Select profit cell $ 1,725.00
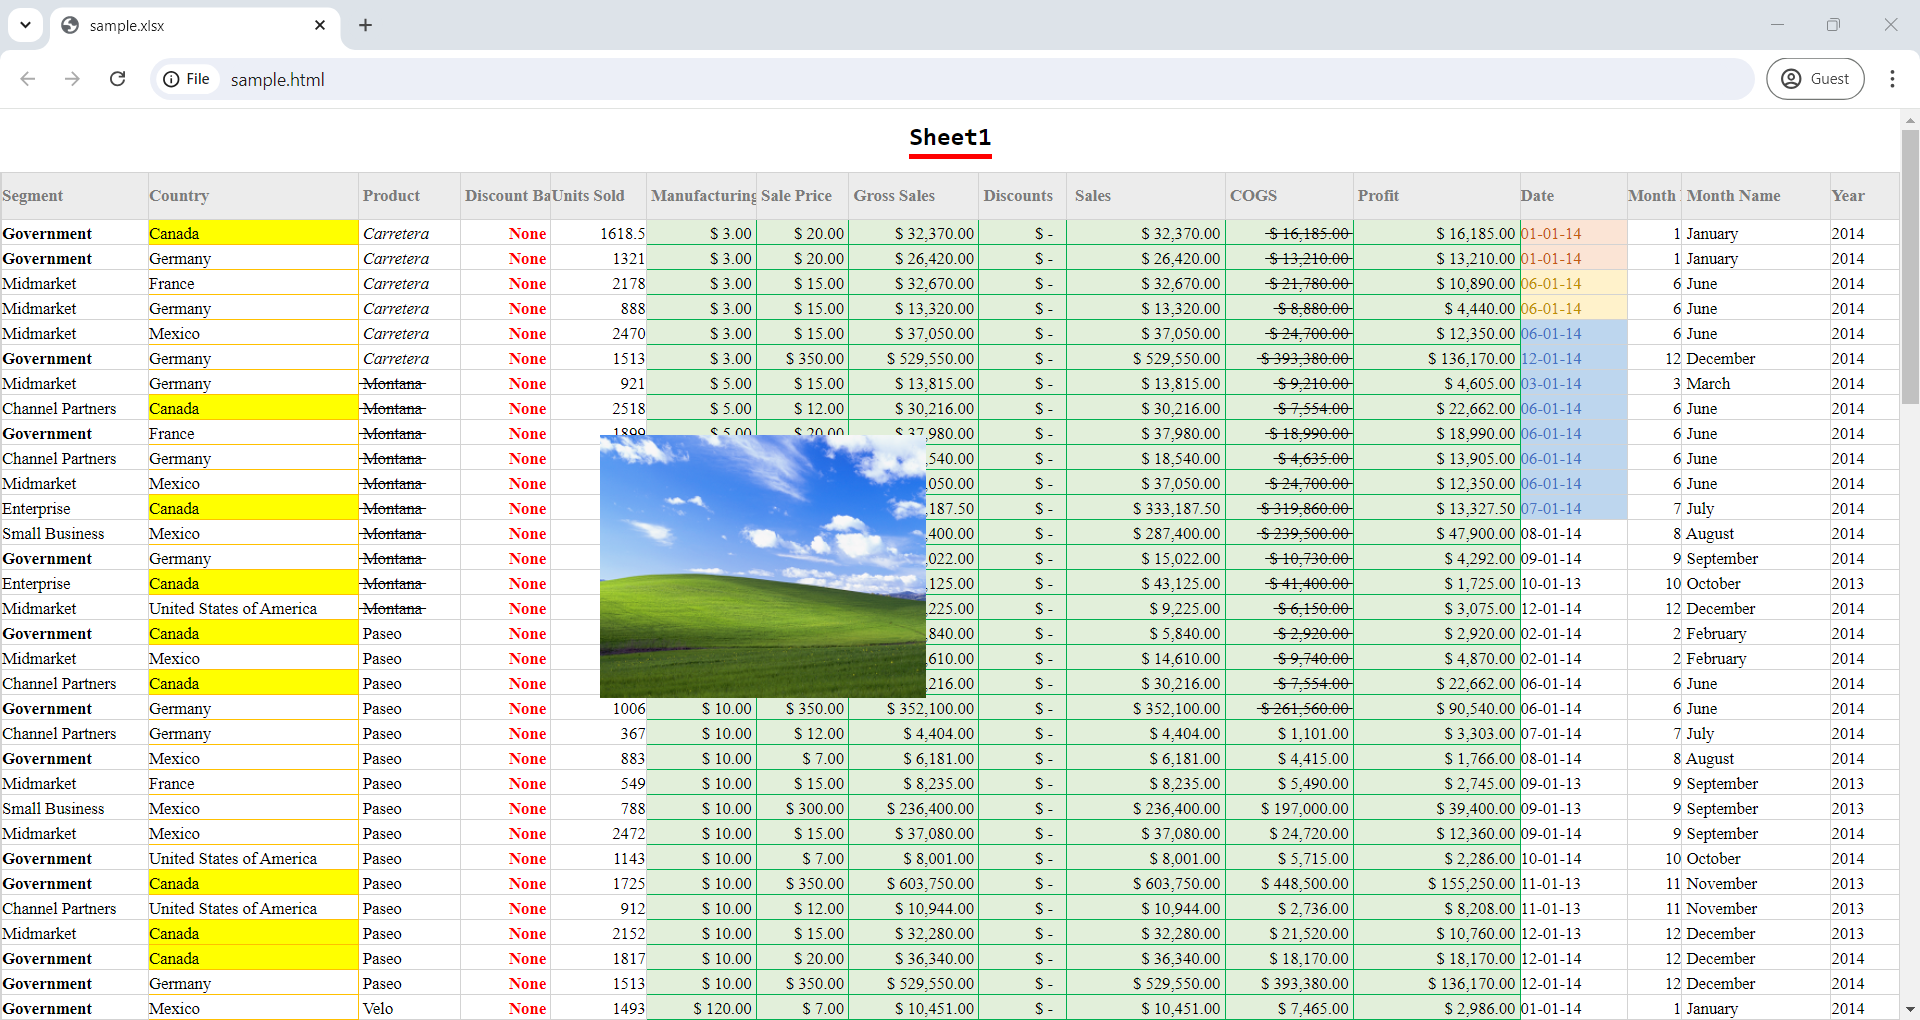The image size is (1920, 1020). click(1437, 583)
